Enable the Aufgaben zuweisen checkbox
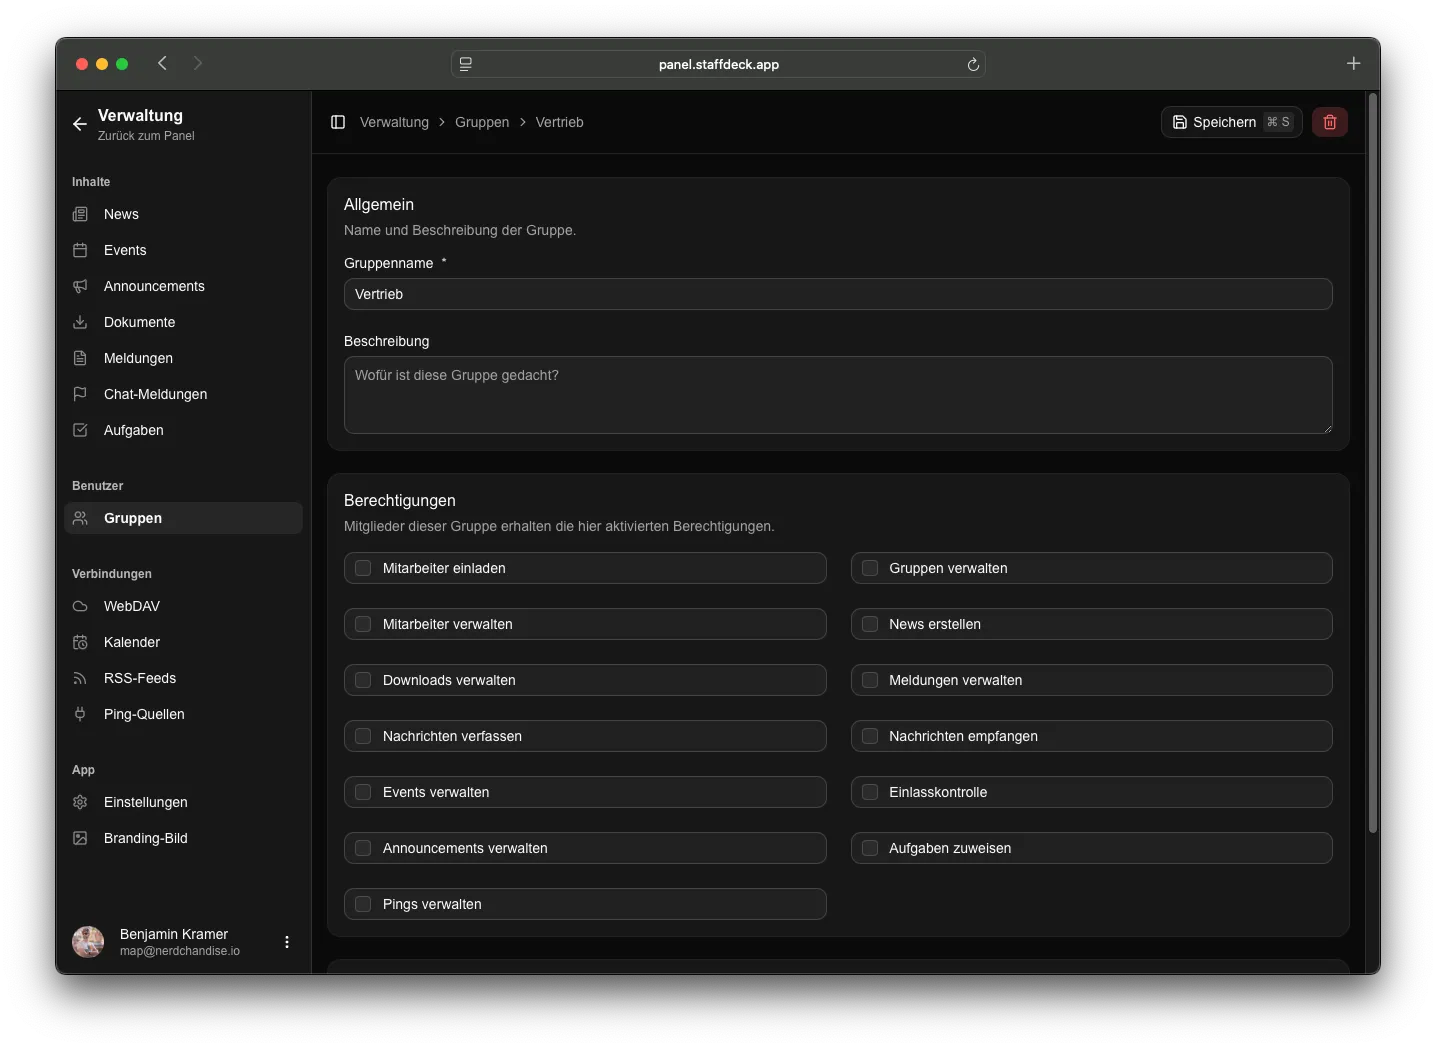This screenshot has height=1048, width=1436. click(870, 848)
